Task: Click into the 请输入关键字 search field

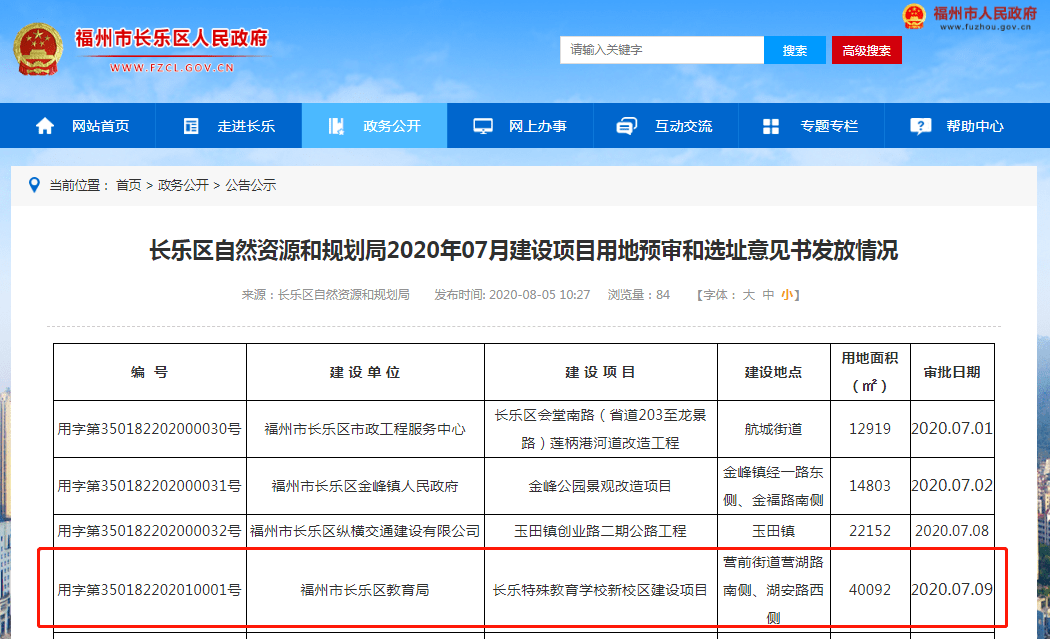Action: click(x=662, y=50)
